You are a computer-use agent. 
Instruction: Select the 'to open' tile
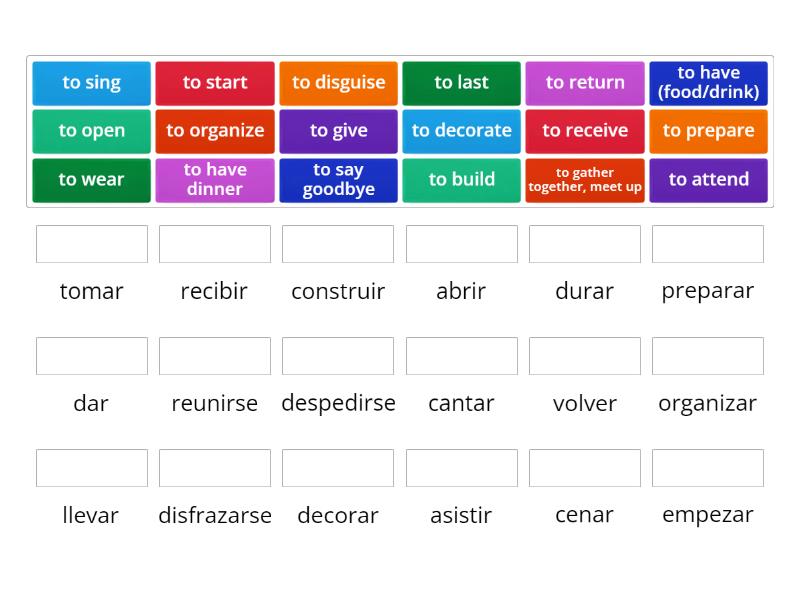[x=91, y=131]
